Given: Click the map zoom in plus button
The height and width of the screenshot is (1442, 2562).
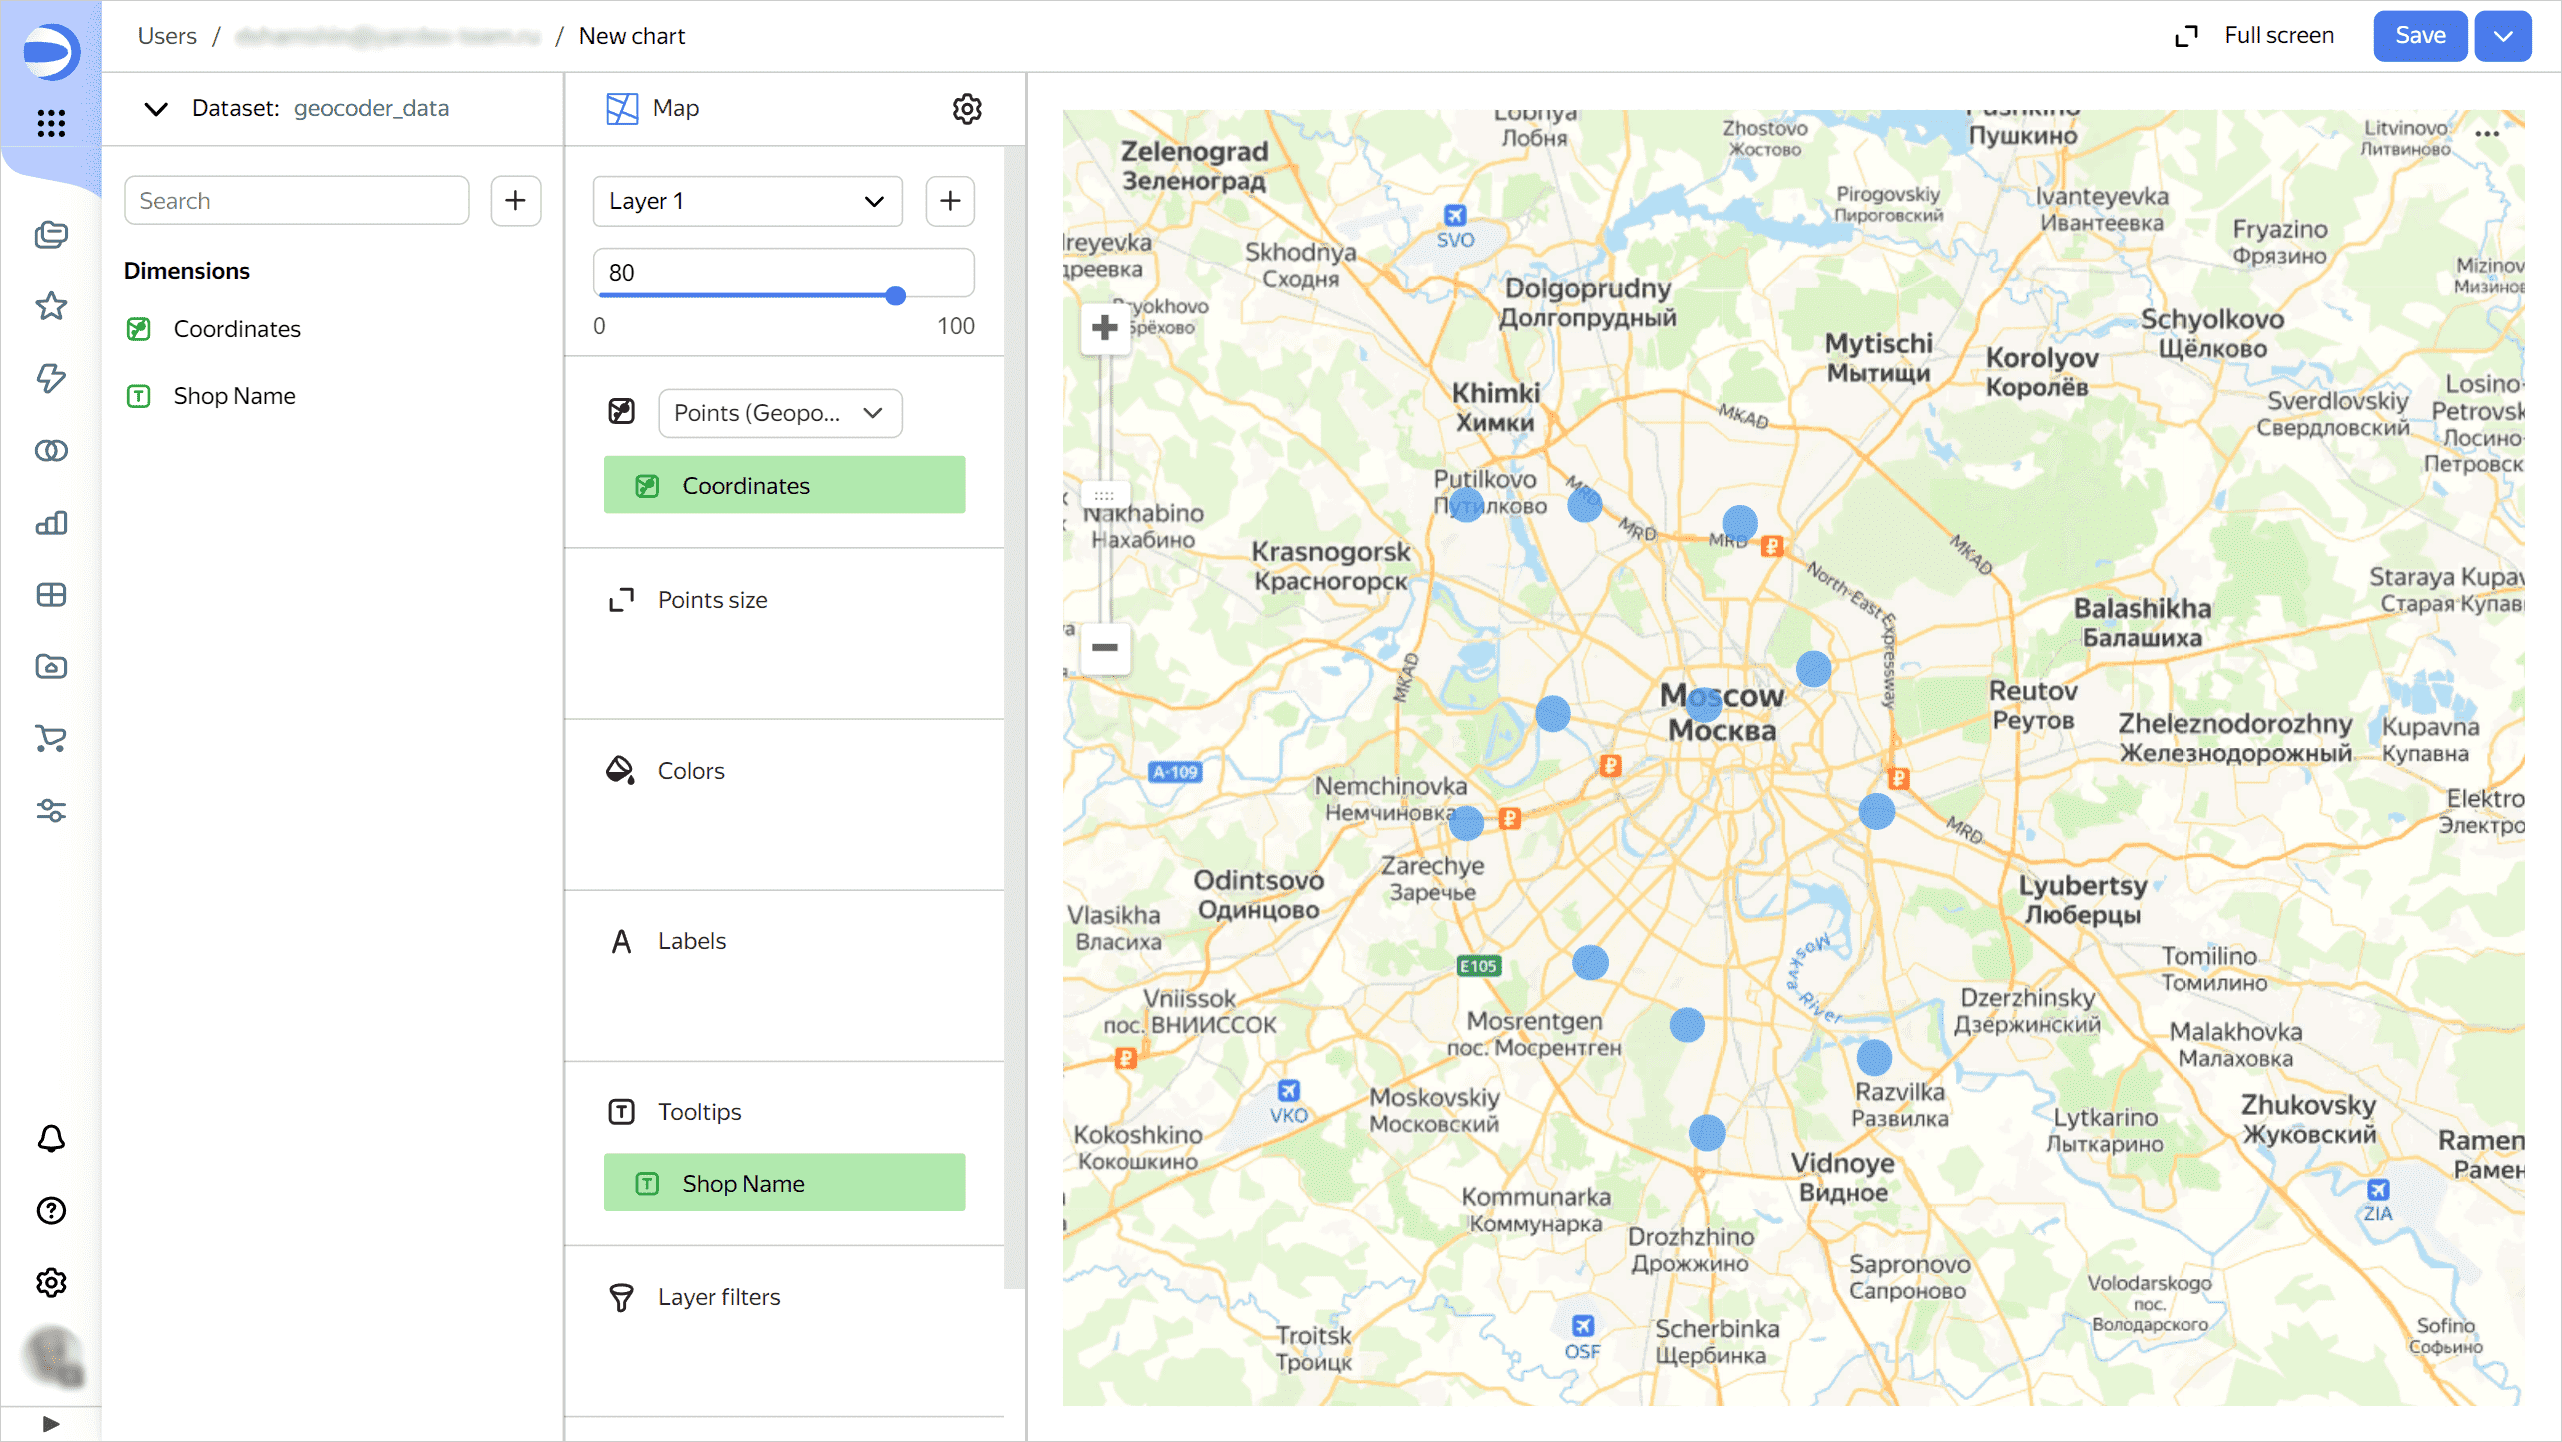Looking at the screenshot, I should pyautogui.click(x=1105, y=328).
